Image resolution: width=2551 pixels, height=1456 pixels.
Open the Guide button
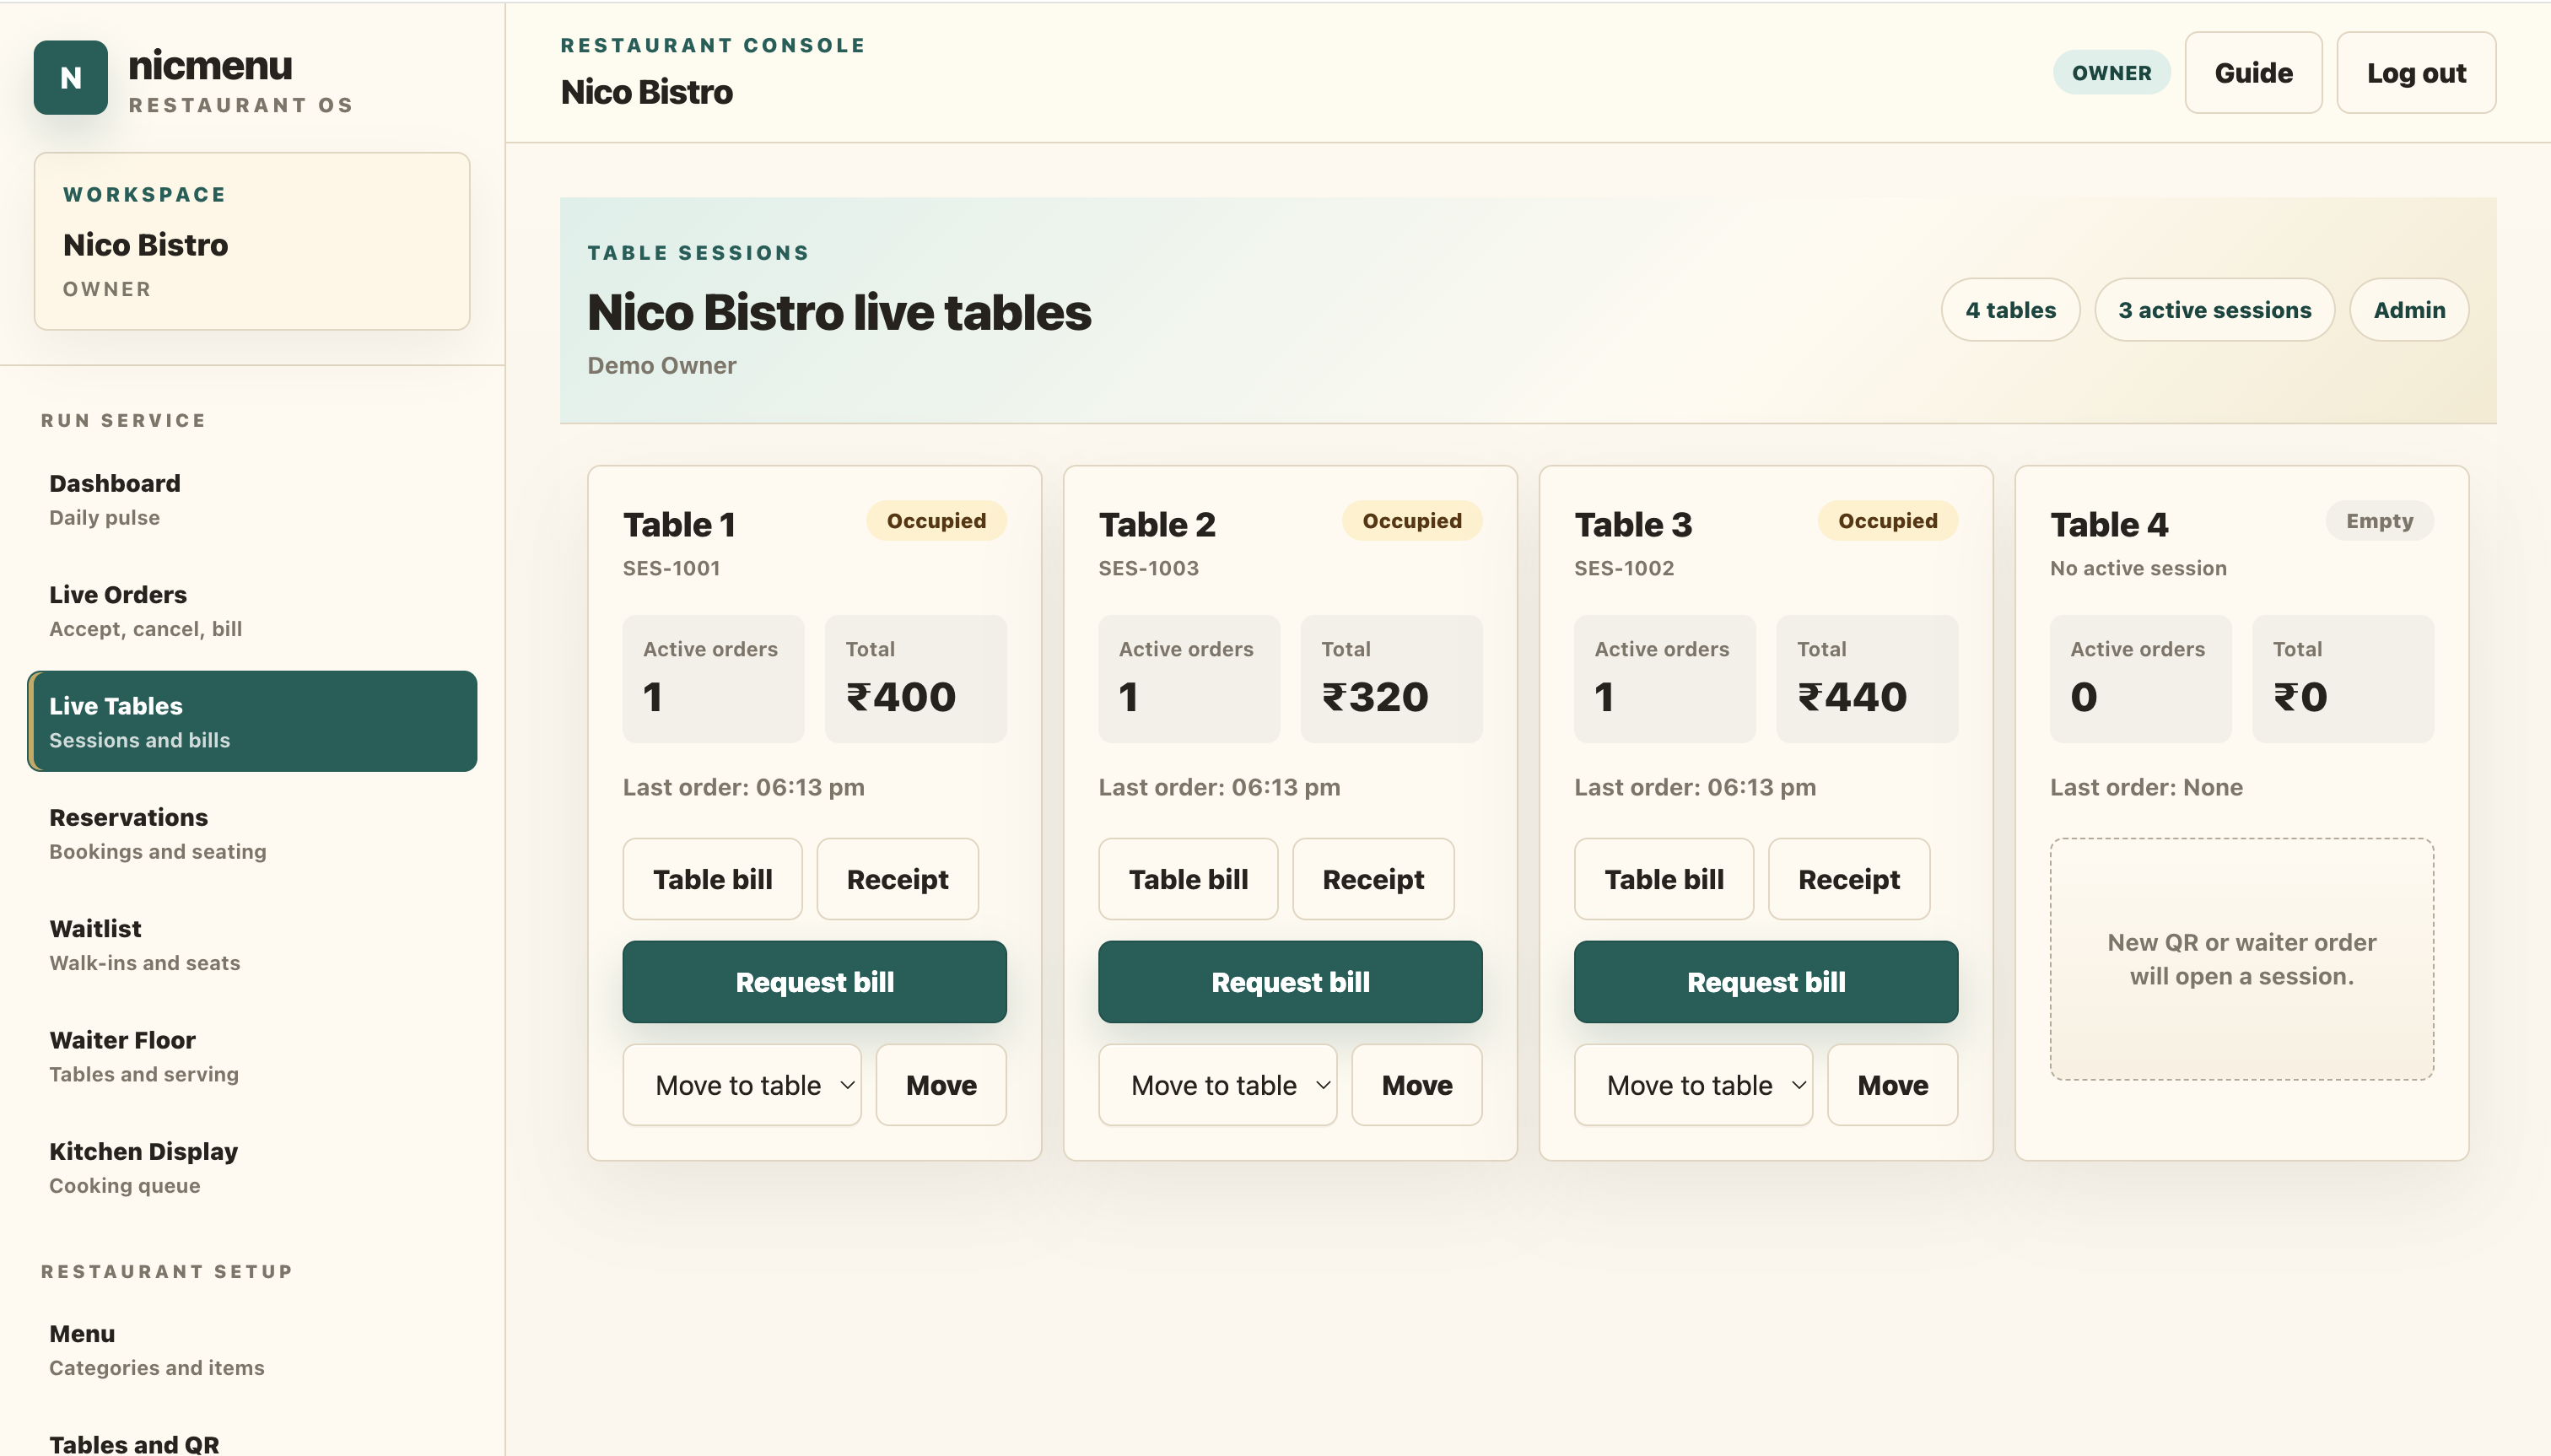2252,73
